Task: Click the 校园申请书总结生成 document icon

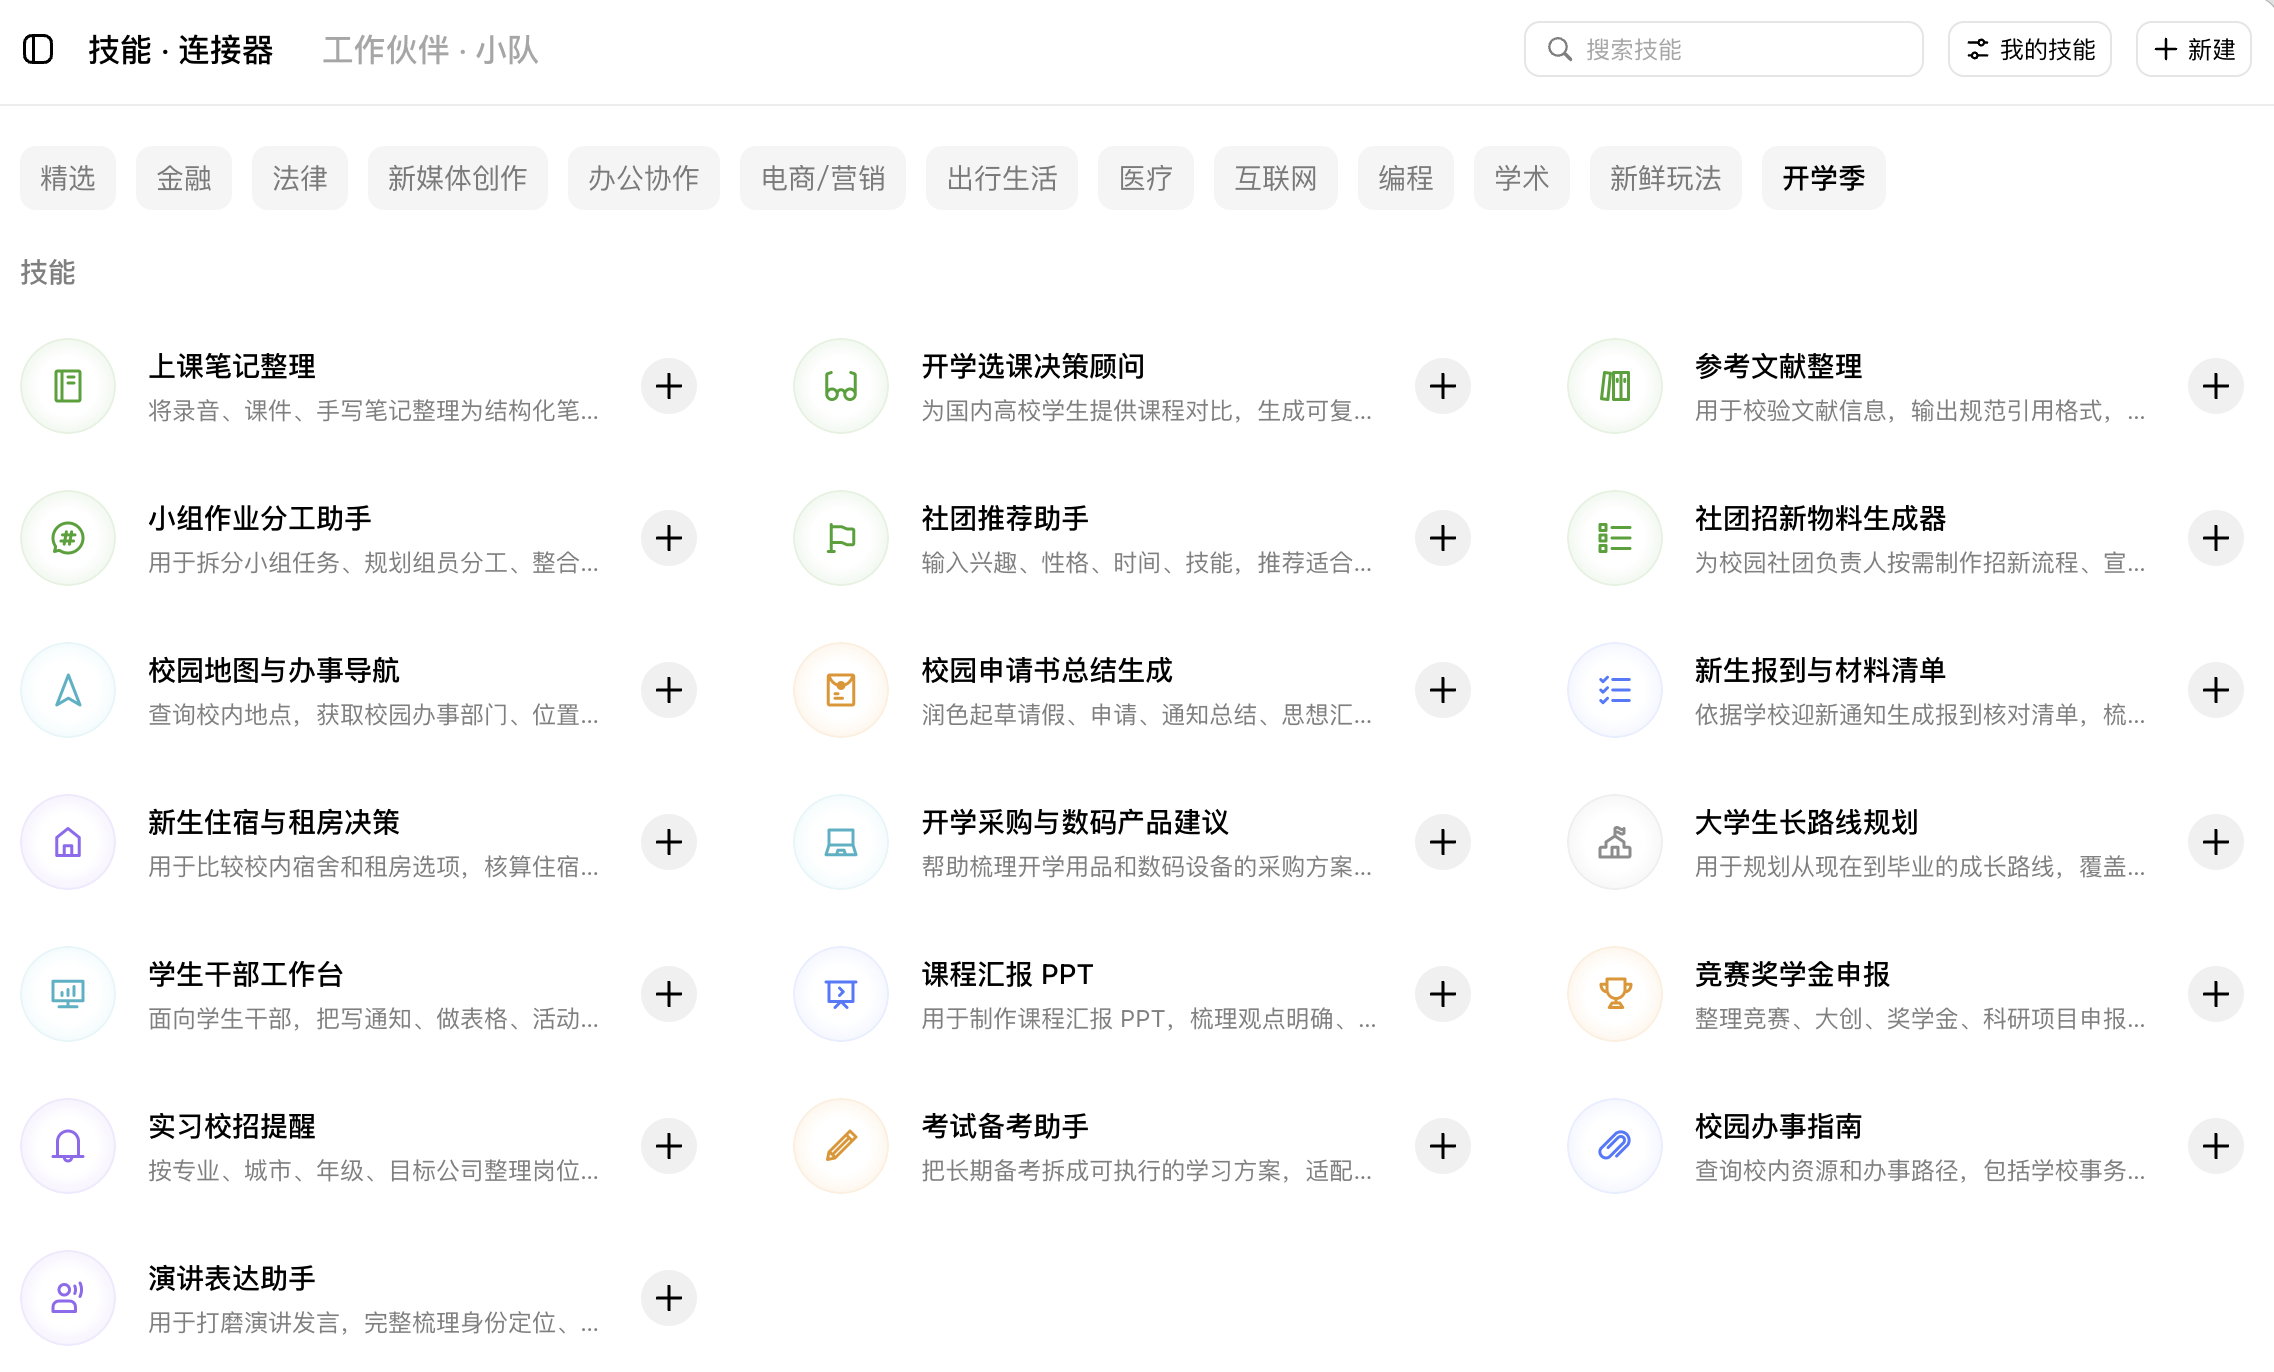Action: pos(841,690)
